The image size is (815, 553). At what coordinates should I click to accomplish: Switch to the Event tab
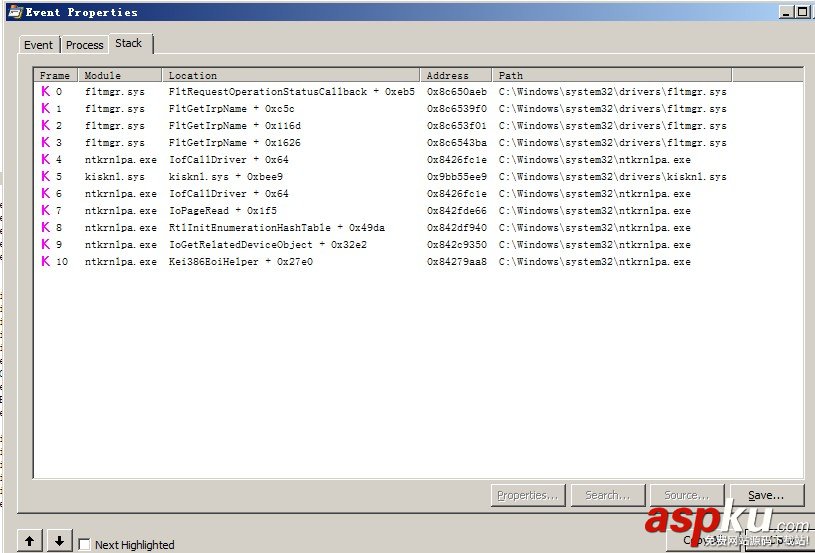(38, 45)
